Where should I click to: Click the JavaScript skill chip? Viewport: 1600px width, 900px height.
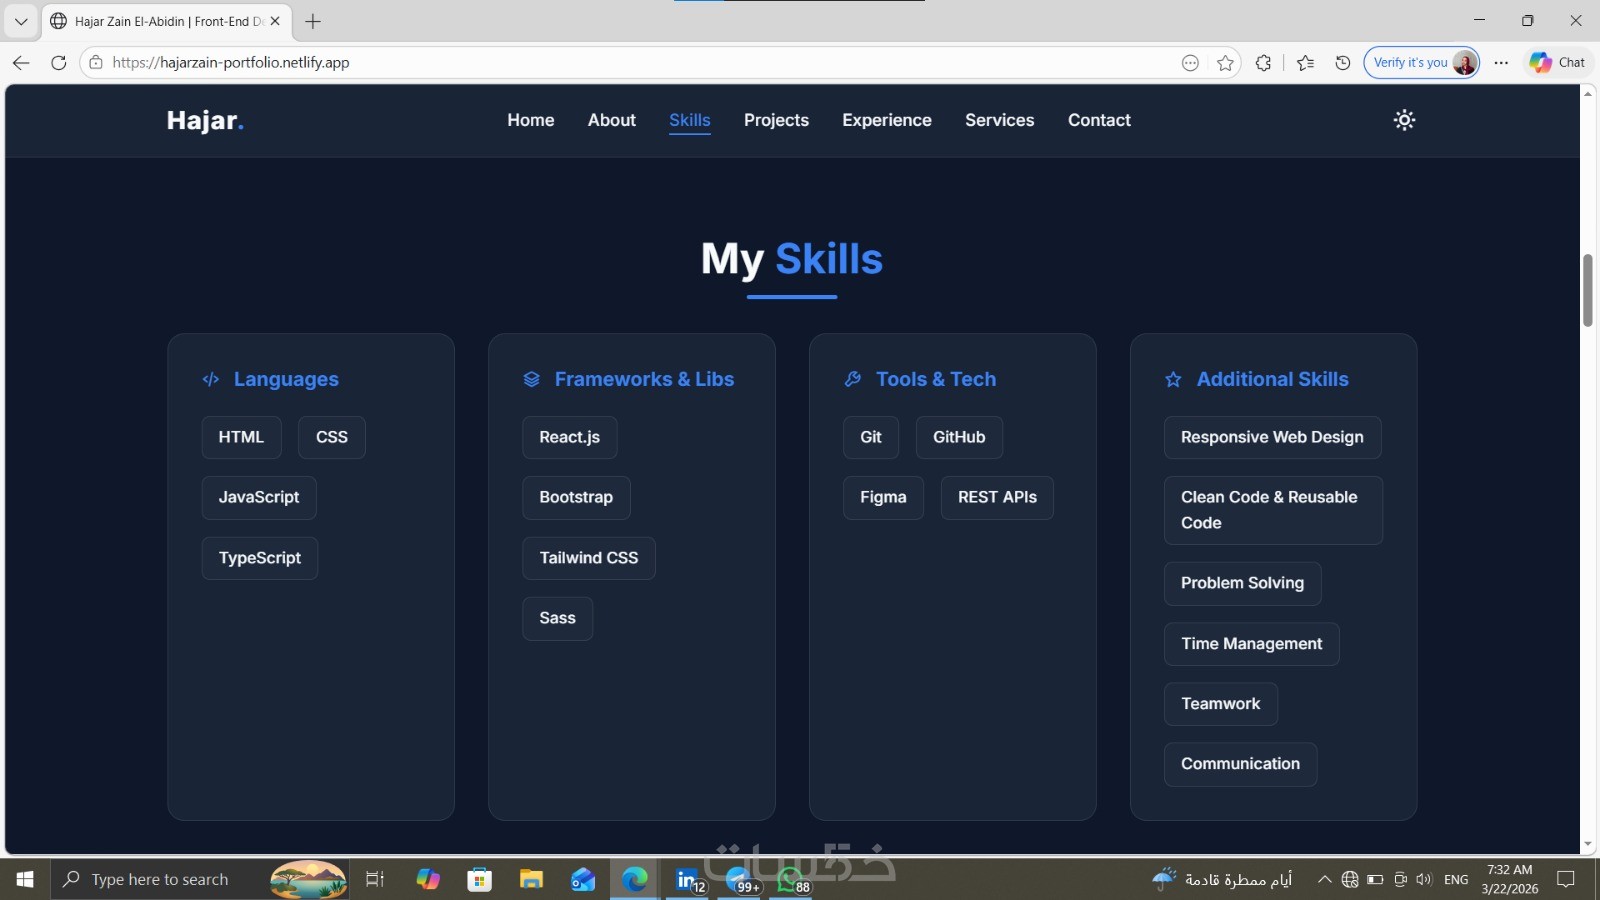coord(259,498)
